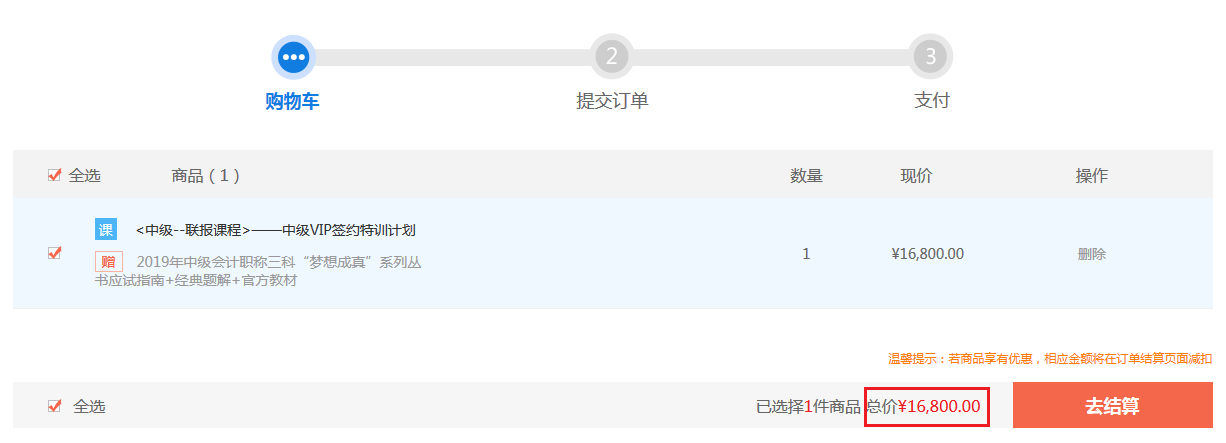Toggle the top 全选 checkbox
This screenshot has height=443, width=1226.
pos(55,176)
